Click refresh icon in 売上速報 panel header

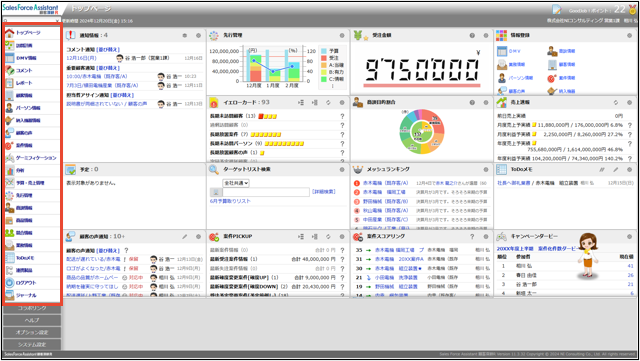[616, 103]
